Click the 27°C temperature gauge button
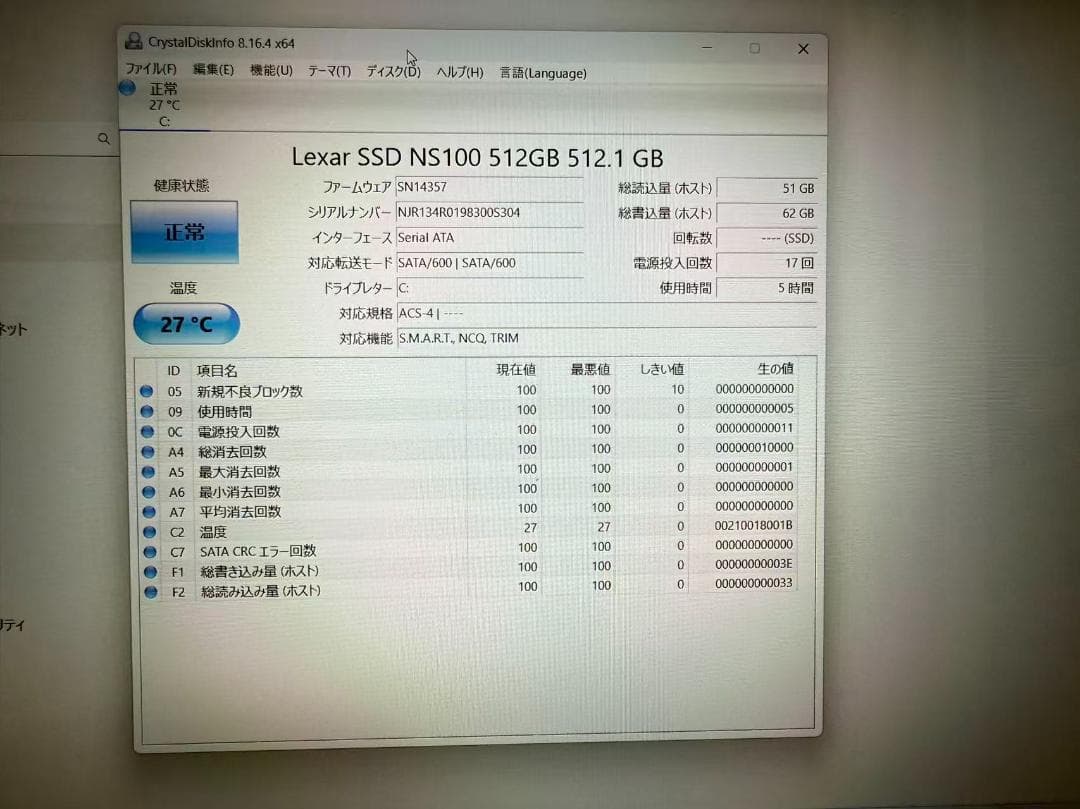The height and width of the screenshot is (809, 1080). point(186,324)
